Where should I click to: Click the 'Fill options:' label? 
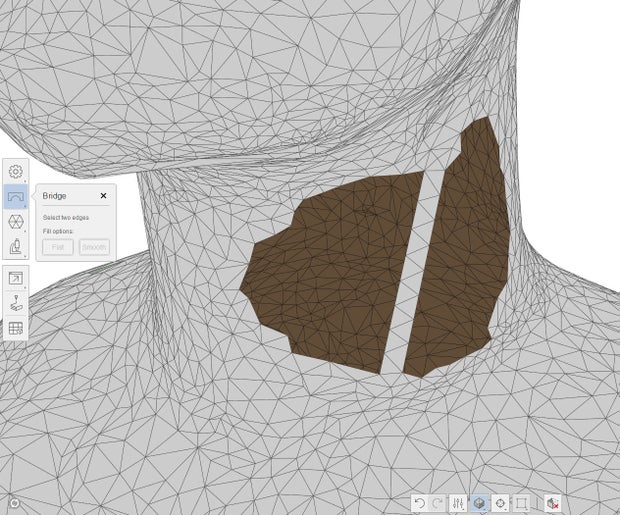pyautogui.click(x=58, y=231)
